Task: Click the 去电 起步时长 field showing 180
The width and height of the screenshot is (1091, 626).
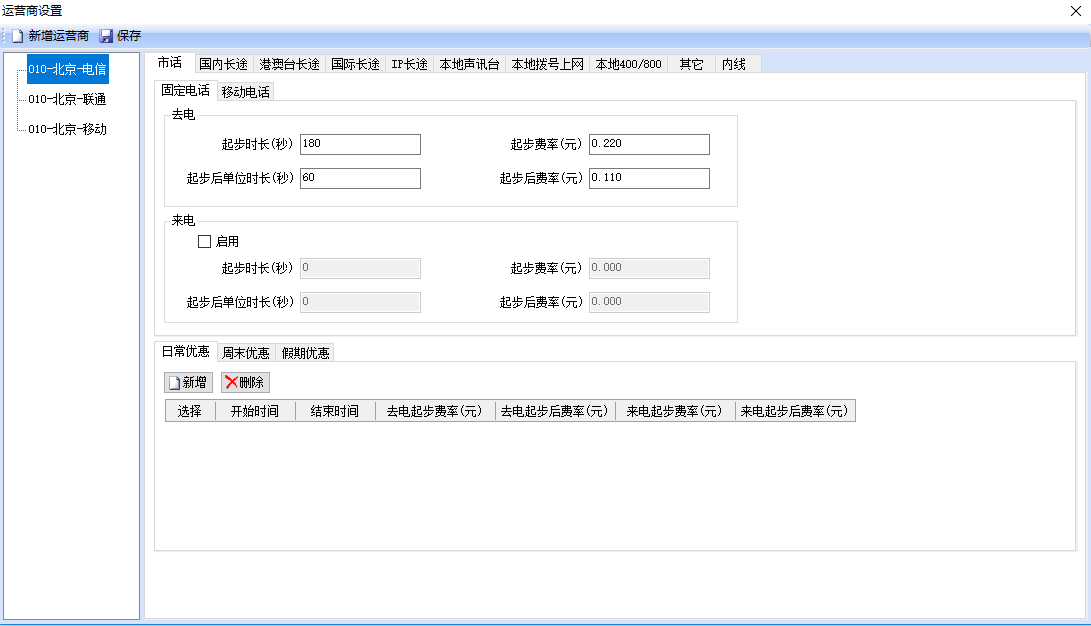Action: (x=360, y=145)
